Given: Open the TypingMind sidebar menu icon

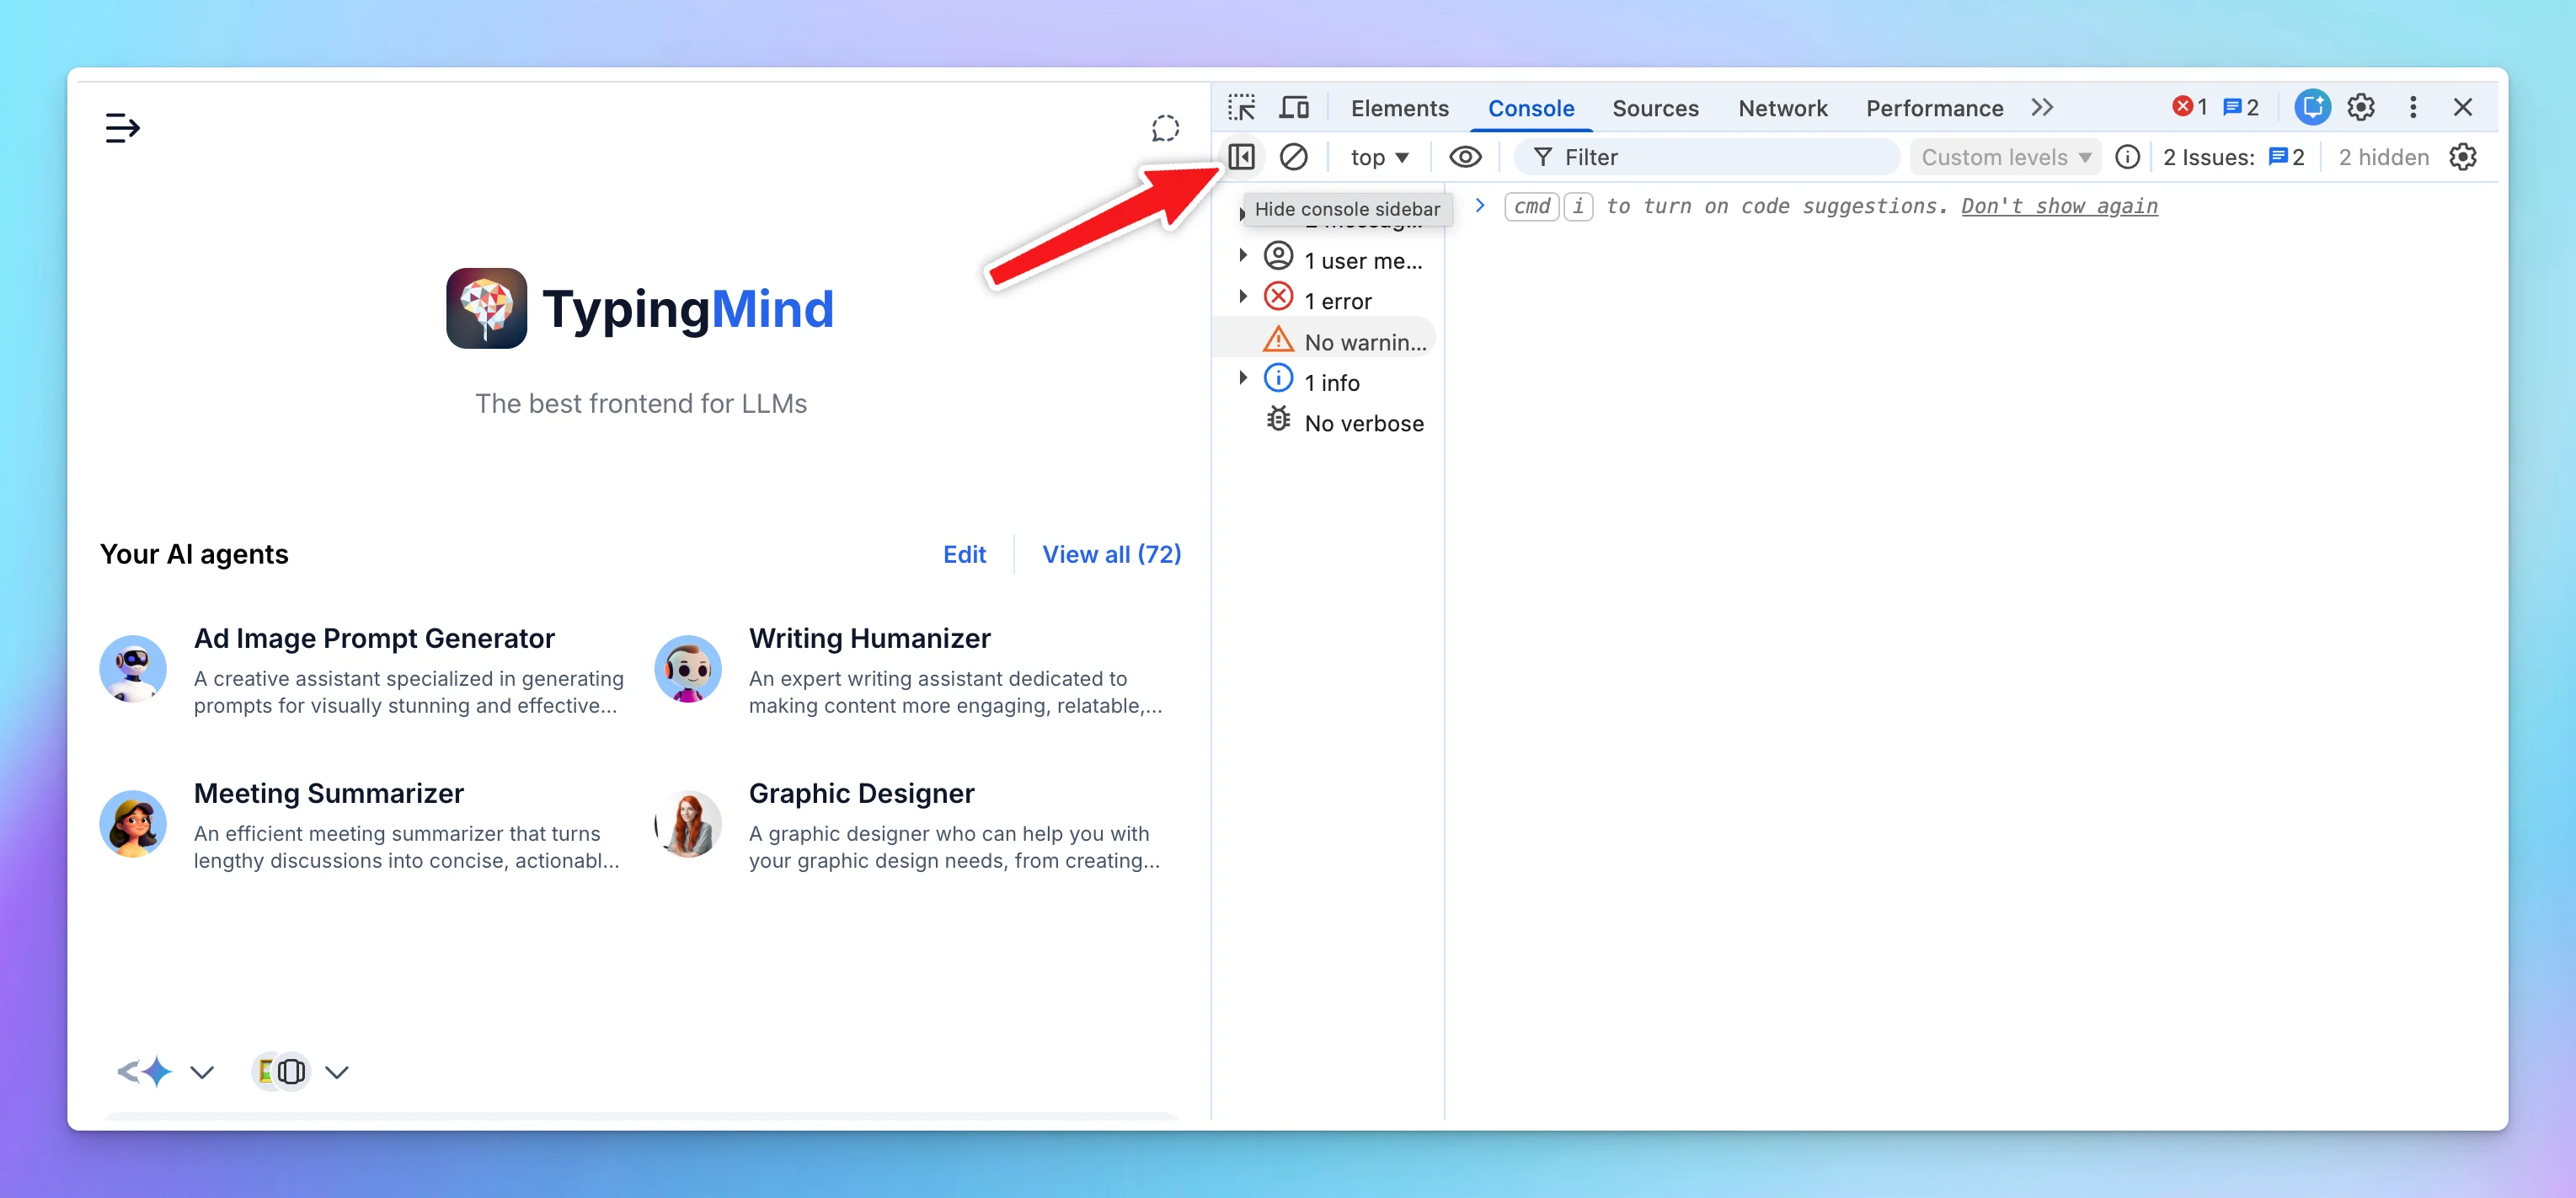Looking at the screenshot, I should pos(122,128).
